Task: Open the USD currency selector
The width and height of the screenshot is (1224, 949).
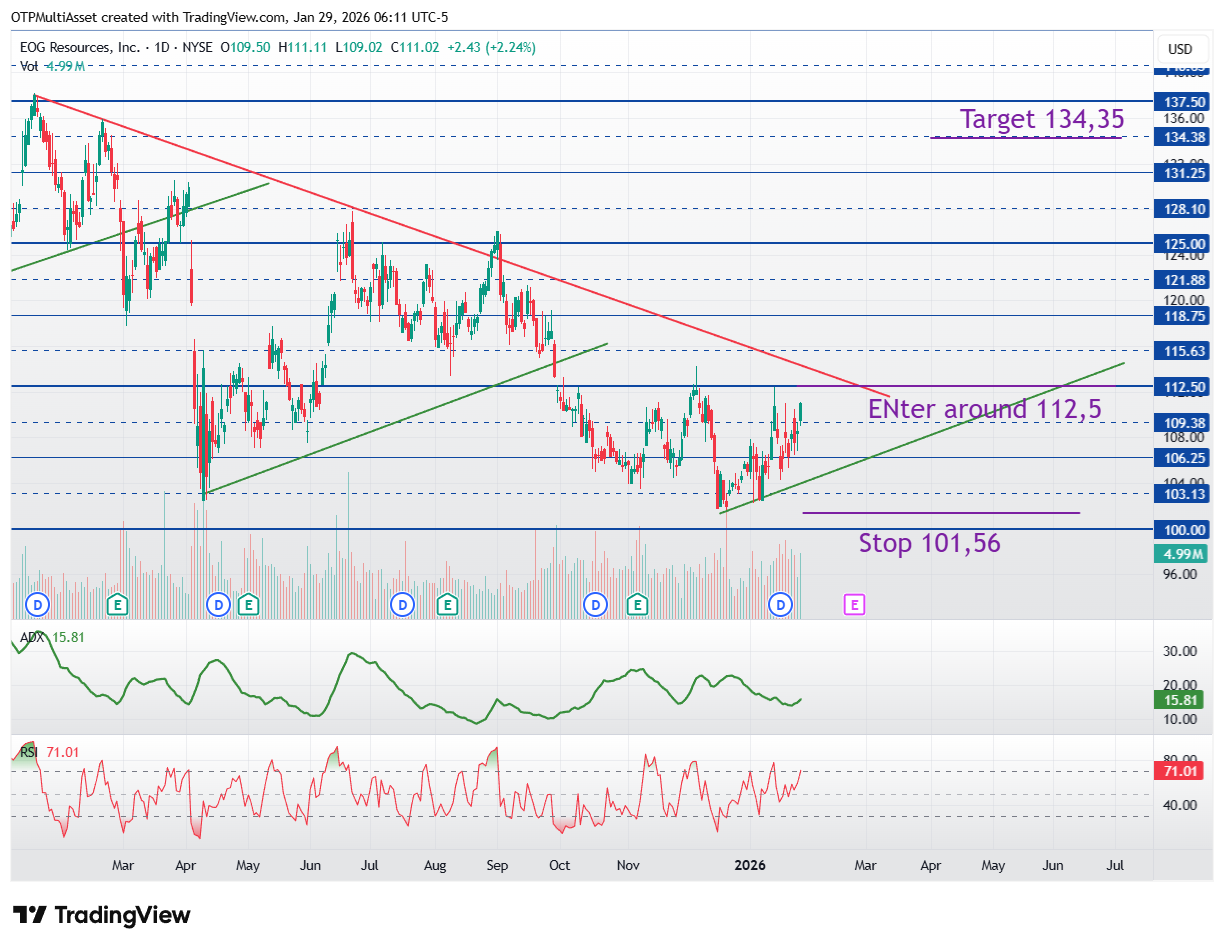Action: coord(1180,49)
